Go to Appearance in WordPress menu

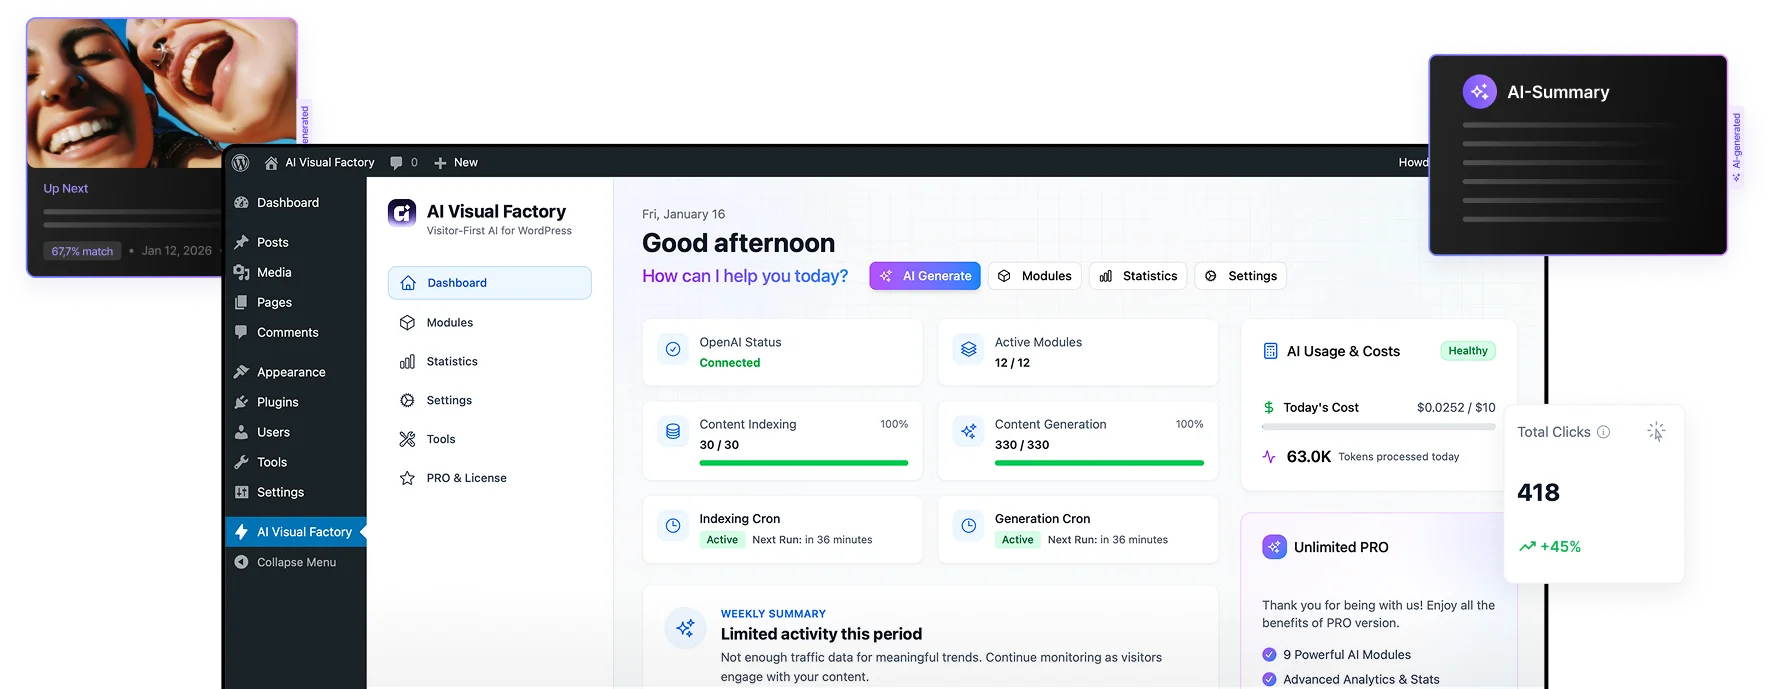point(290,372)
